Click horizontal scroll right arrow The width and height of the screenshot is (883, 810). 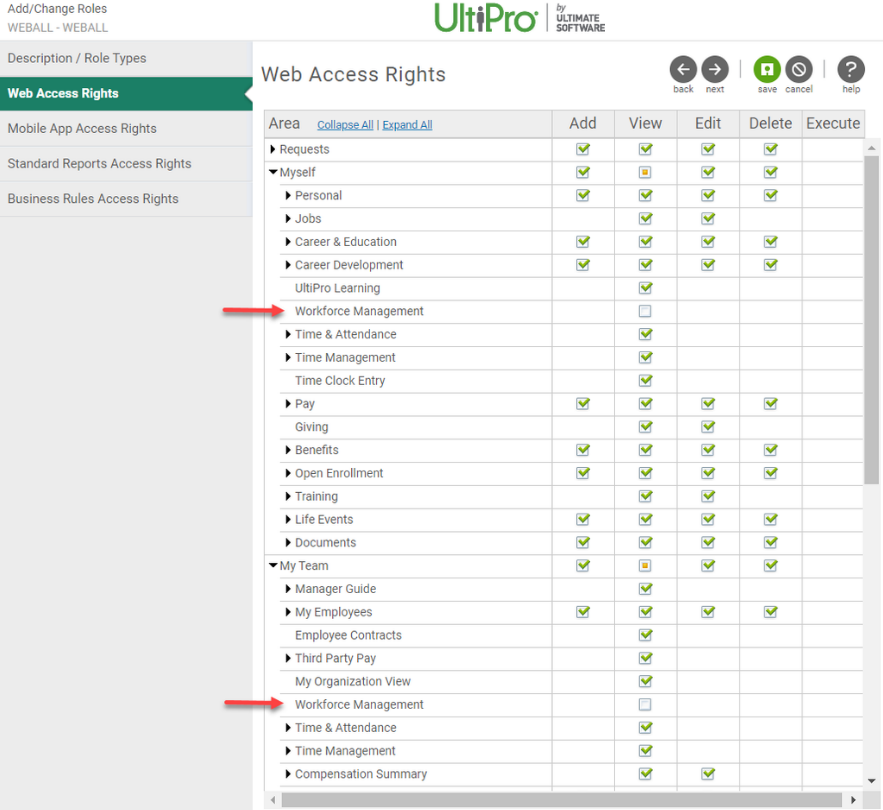(853, 799)
